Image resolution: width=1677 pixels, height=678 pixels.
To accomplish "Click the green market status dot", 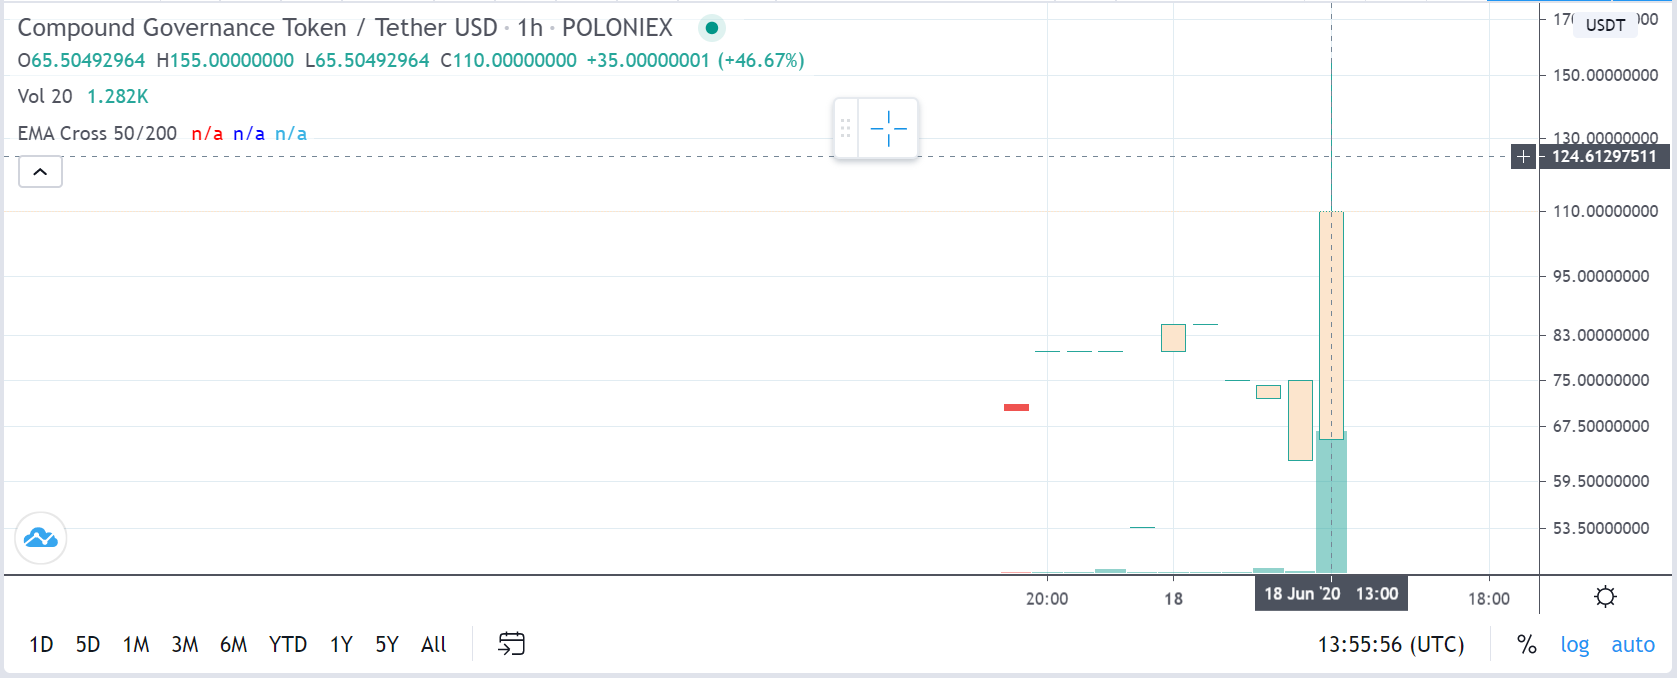I will tap(711, 28).
